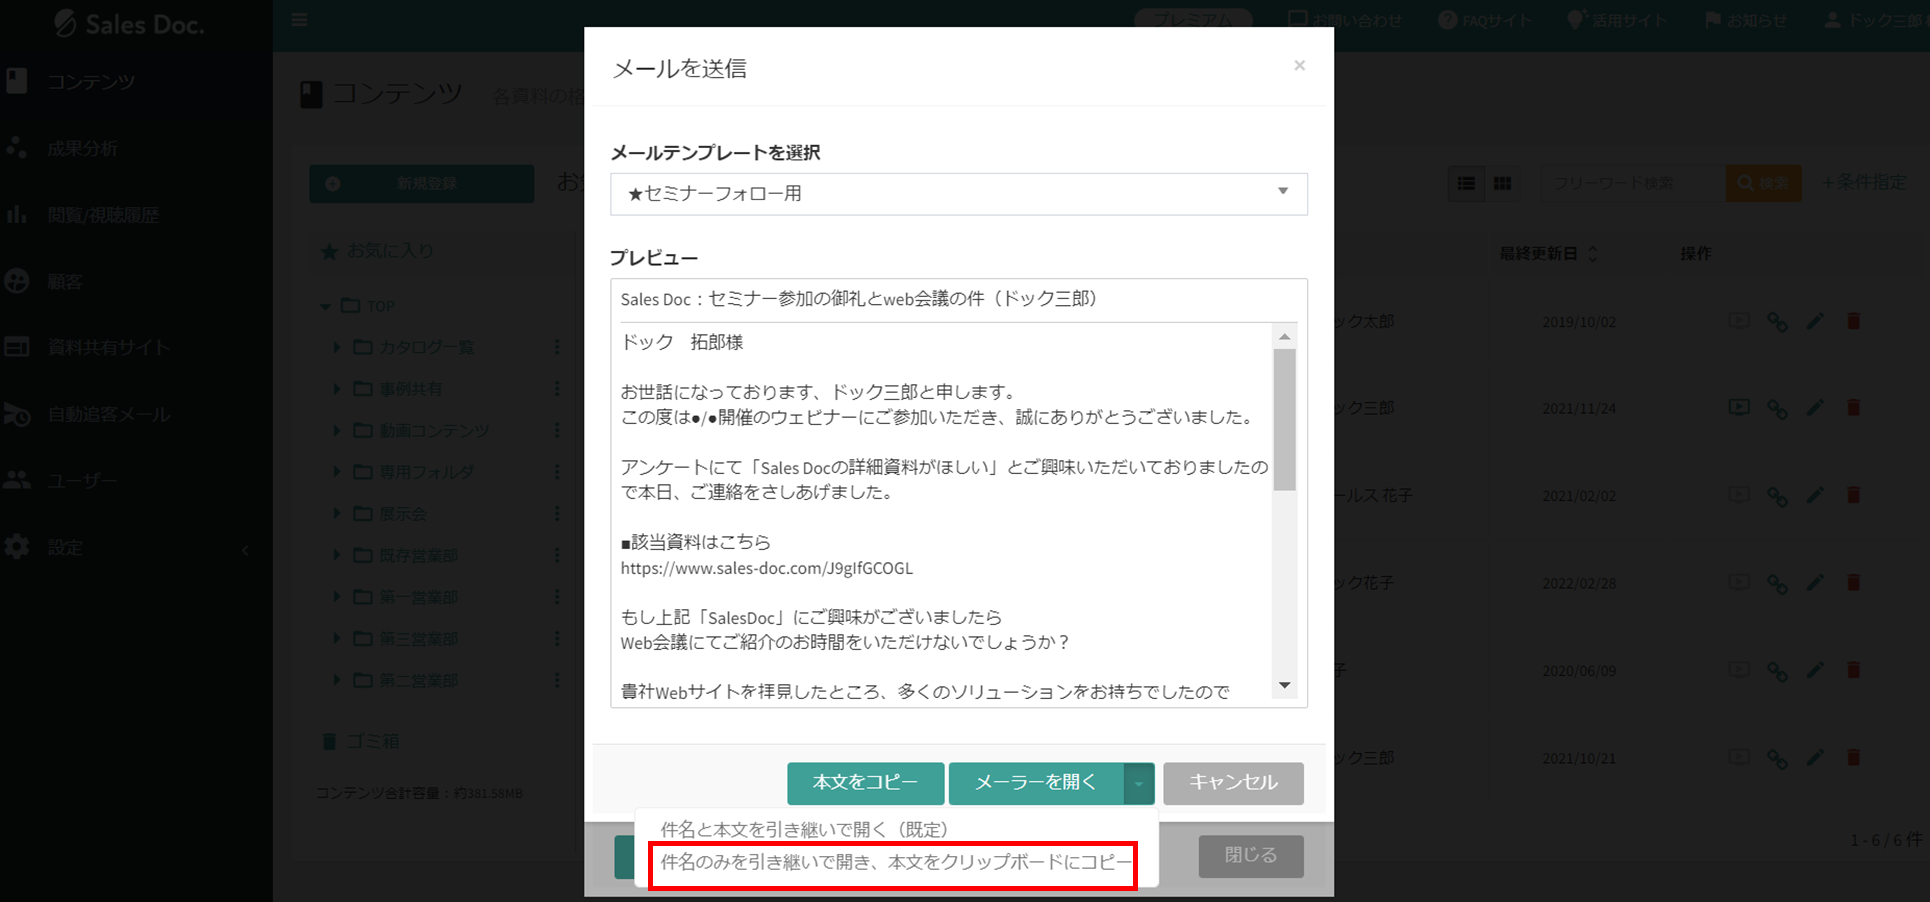This screenshot has height=902, width=1930.
Task: Click the pencil edit icon on the 2021/02/02 row
Action: tap(1816, 494)
